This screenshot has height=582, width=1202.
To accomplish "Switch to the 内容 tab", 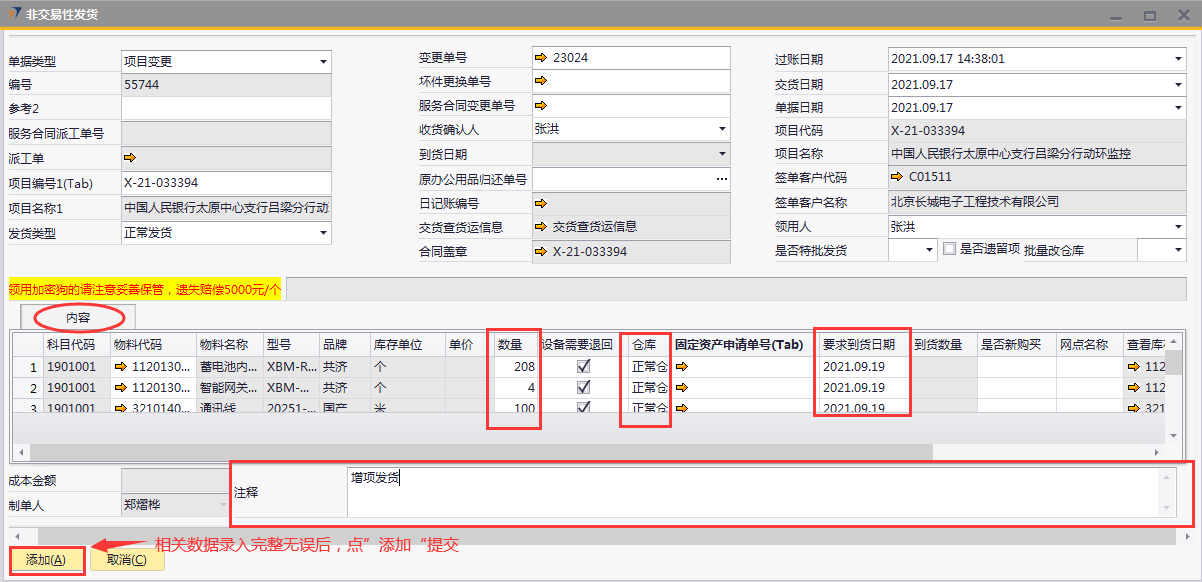I will click(79, 318).
